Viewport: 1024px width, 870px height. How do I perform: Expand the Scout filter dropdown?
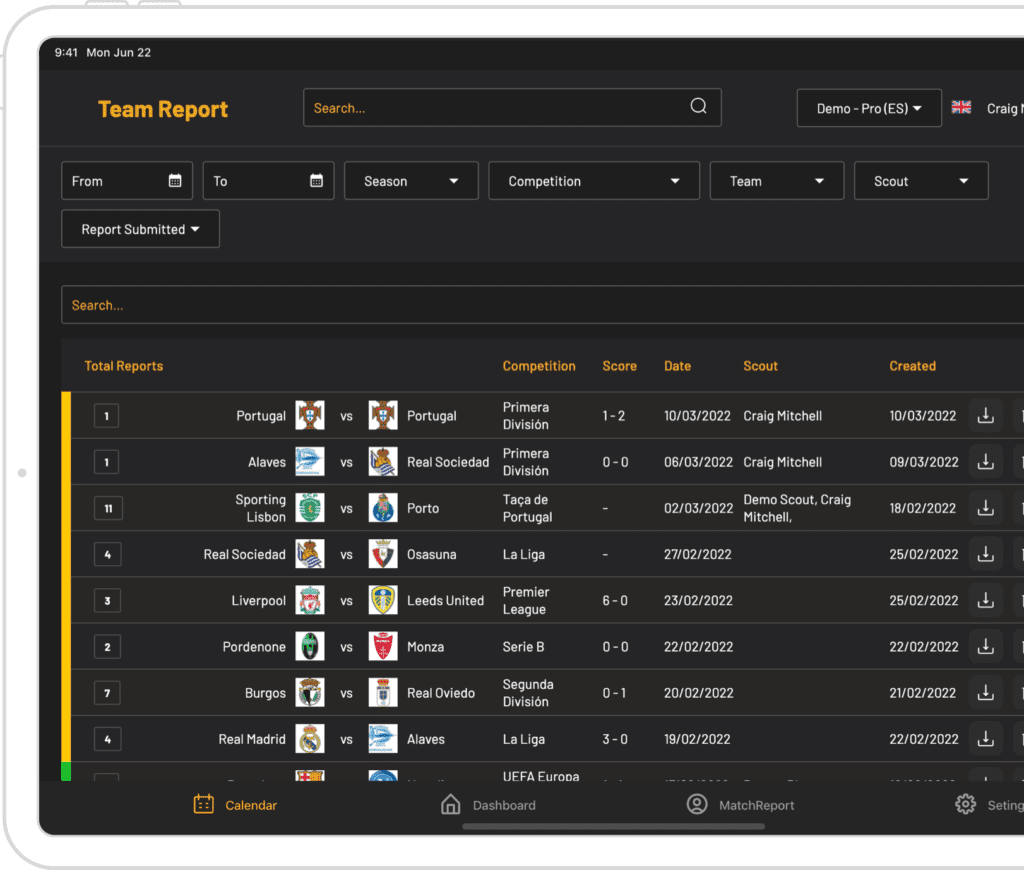pyautogui.click(x=920, y=181)
